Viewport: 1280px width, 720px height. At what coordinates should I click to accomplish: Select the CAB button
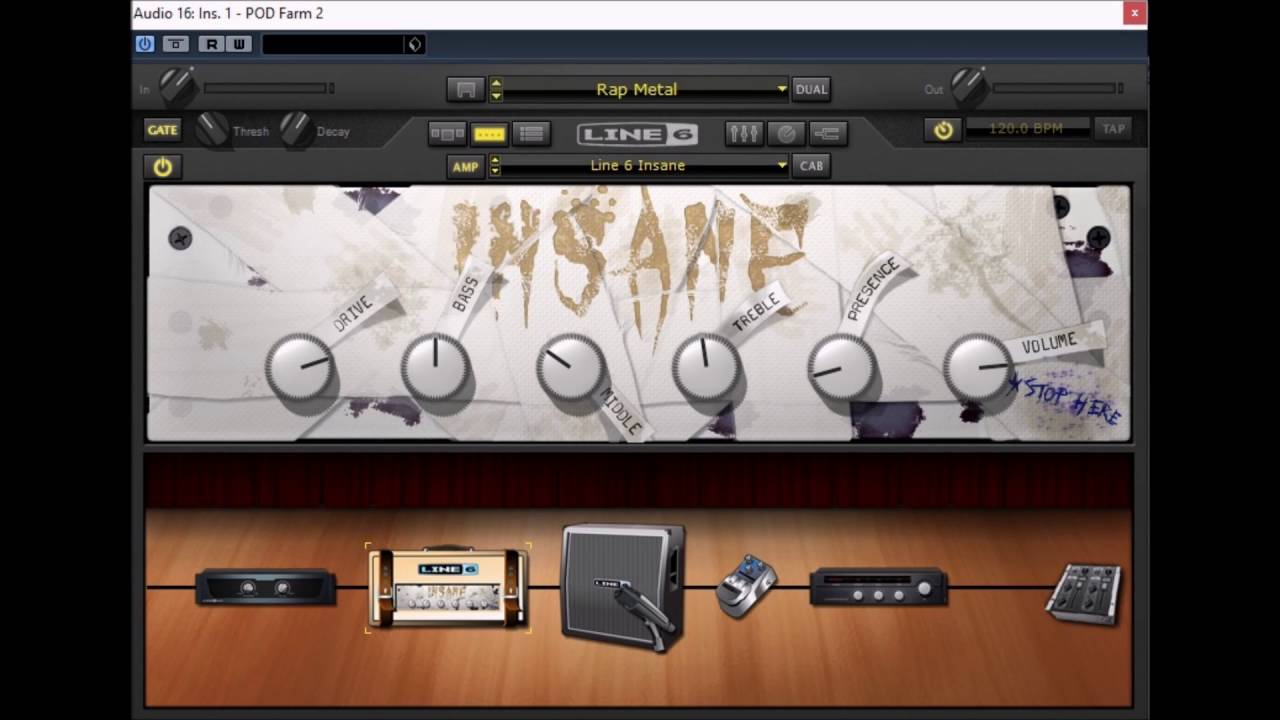pos(811,166)
